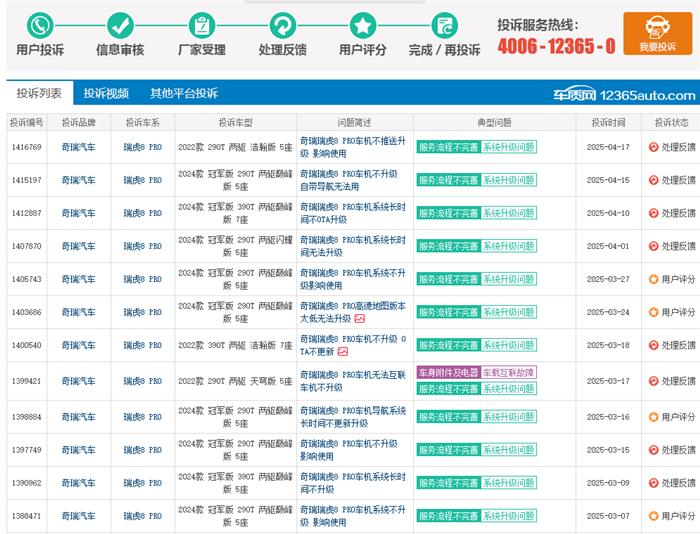The width and height of the screenshot is (700, 534).
Task: Click image icon in complaint 1400540 description
Action: tap(342, 352)
